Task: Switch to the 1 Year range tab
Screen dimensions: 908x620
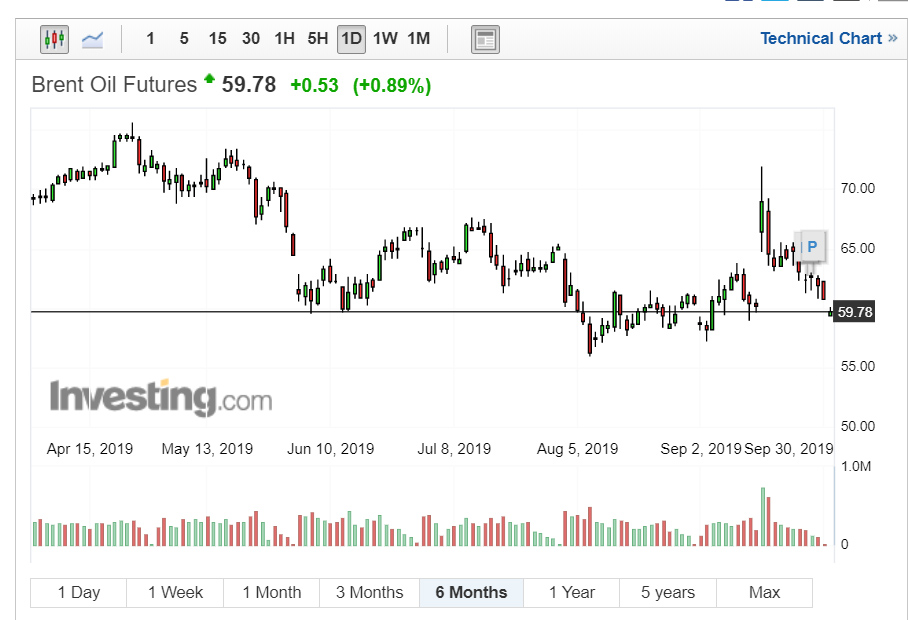Action: click(571, 592)
